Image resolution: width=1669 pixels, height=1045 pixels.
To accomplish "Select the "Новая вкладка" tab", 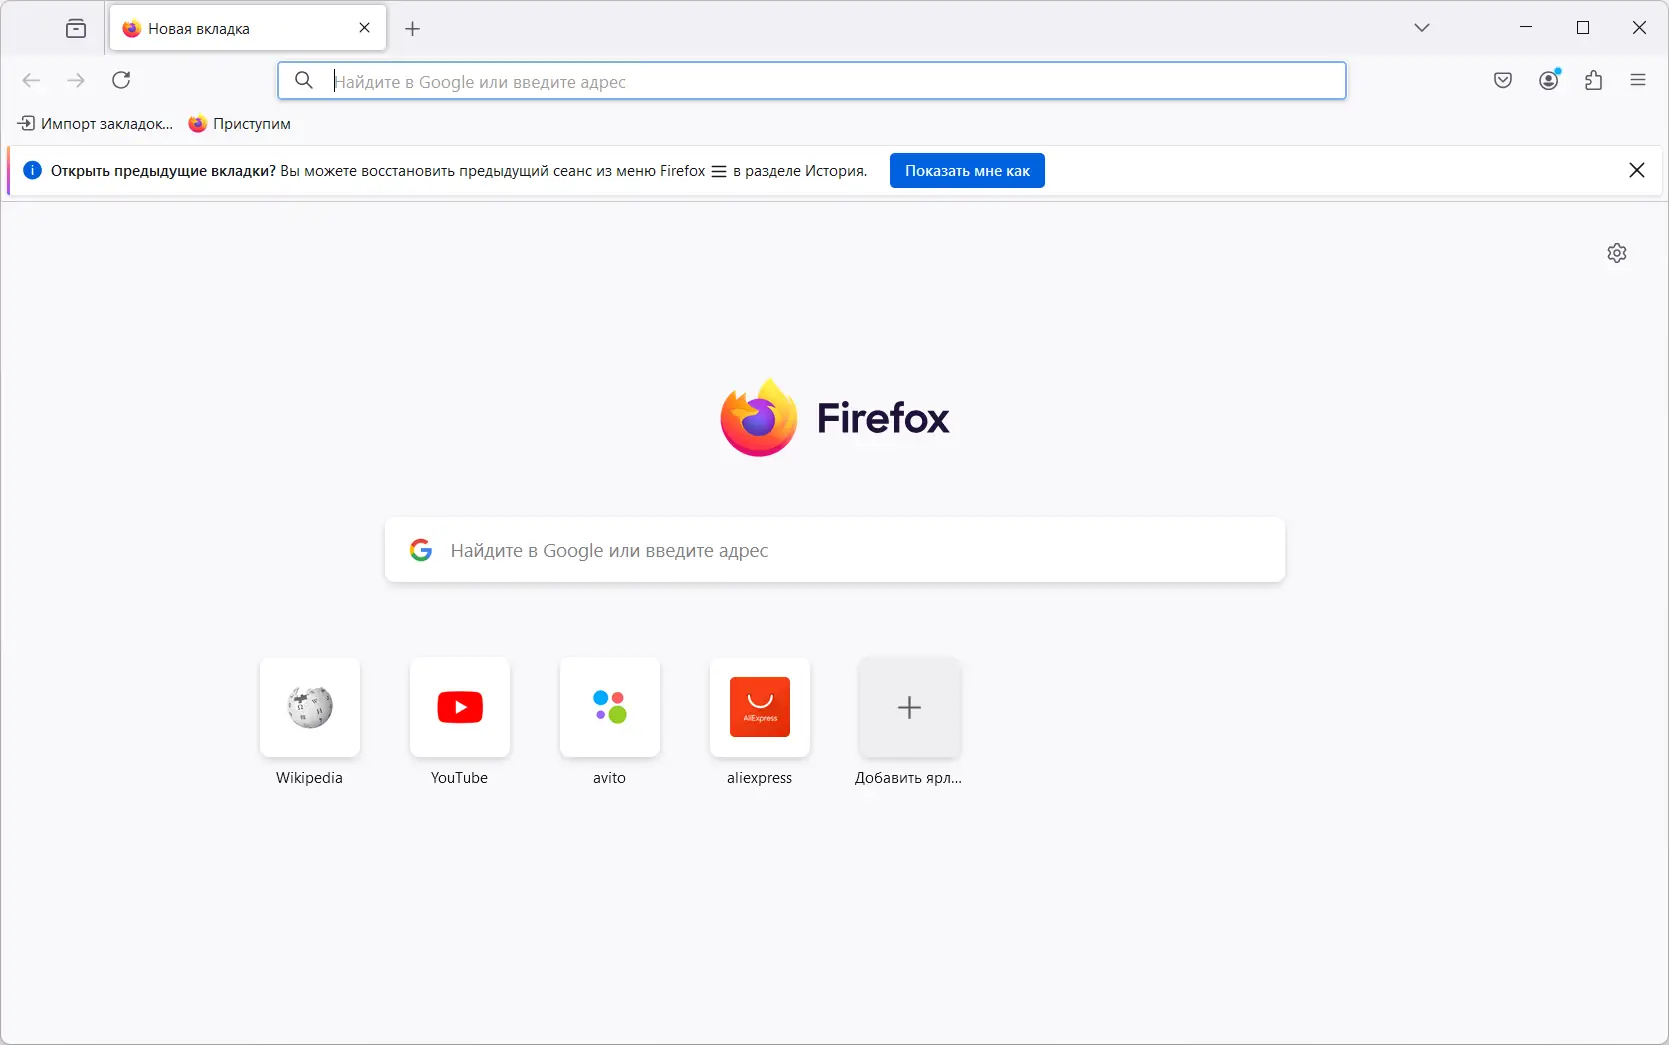I will pos(247,29).
